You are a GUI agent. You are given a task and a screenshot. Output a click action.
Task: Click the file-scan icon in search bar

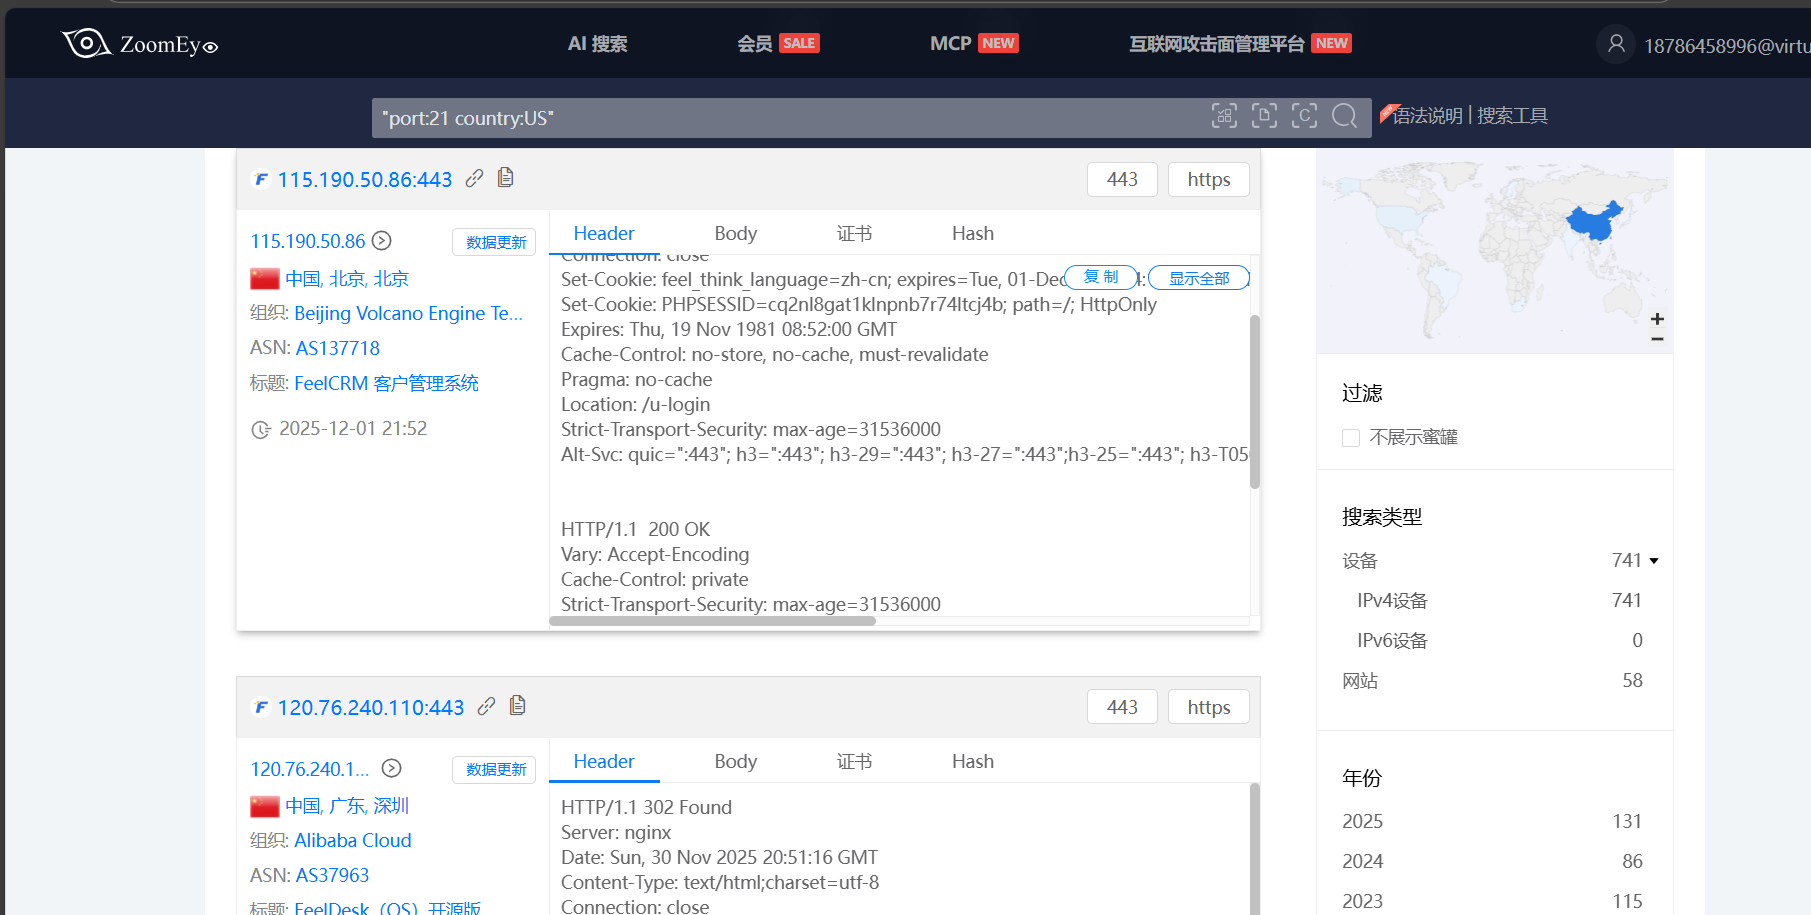click(1264, 116)
